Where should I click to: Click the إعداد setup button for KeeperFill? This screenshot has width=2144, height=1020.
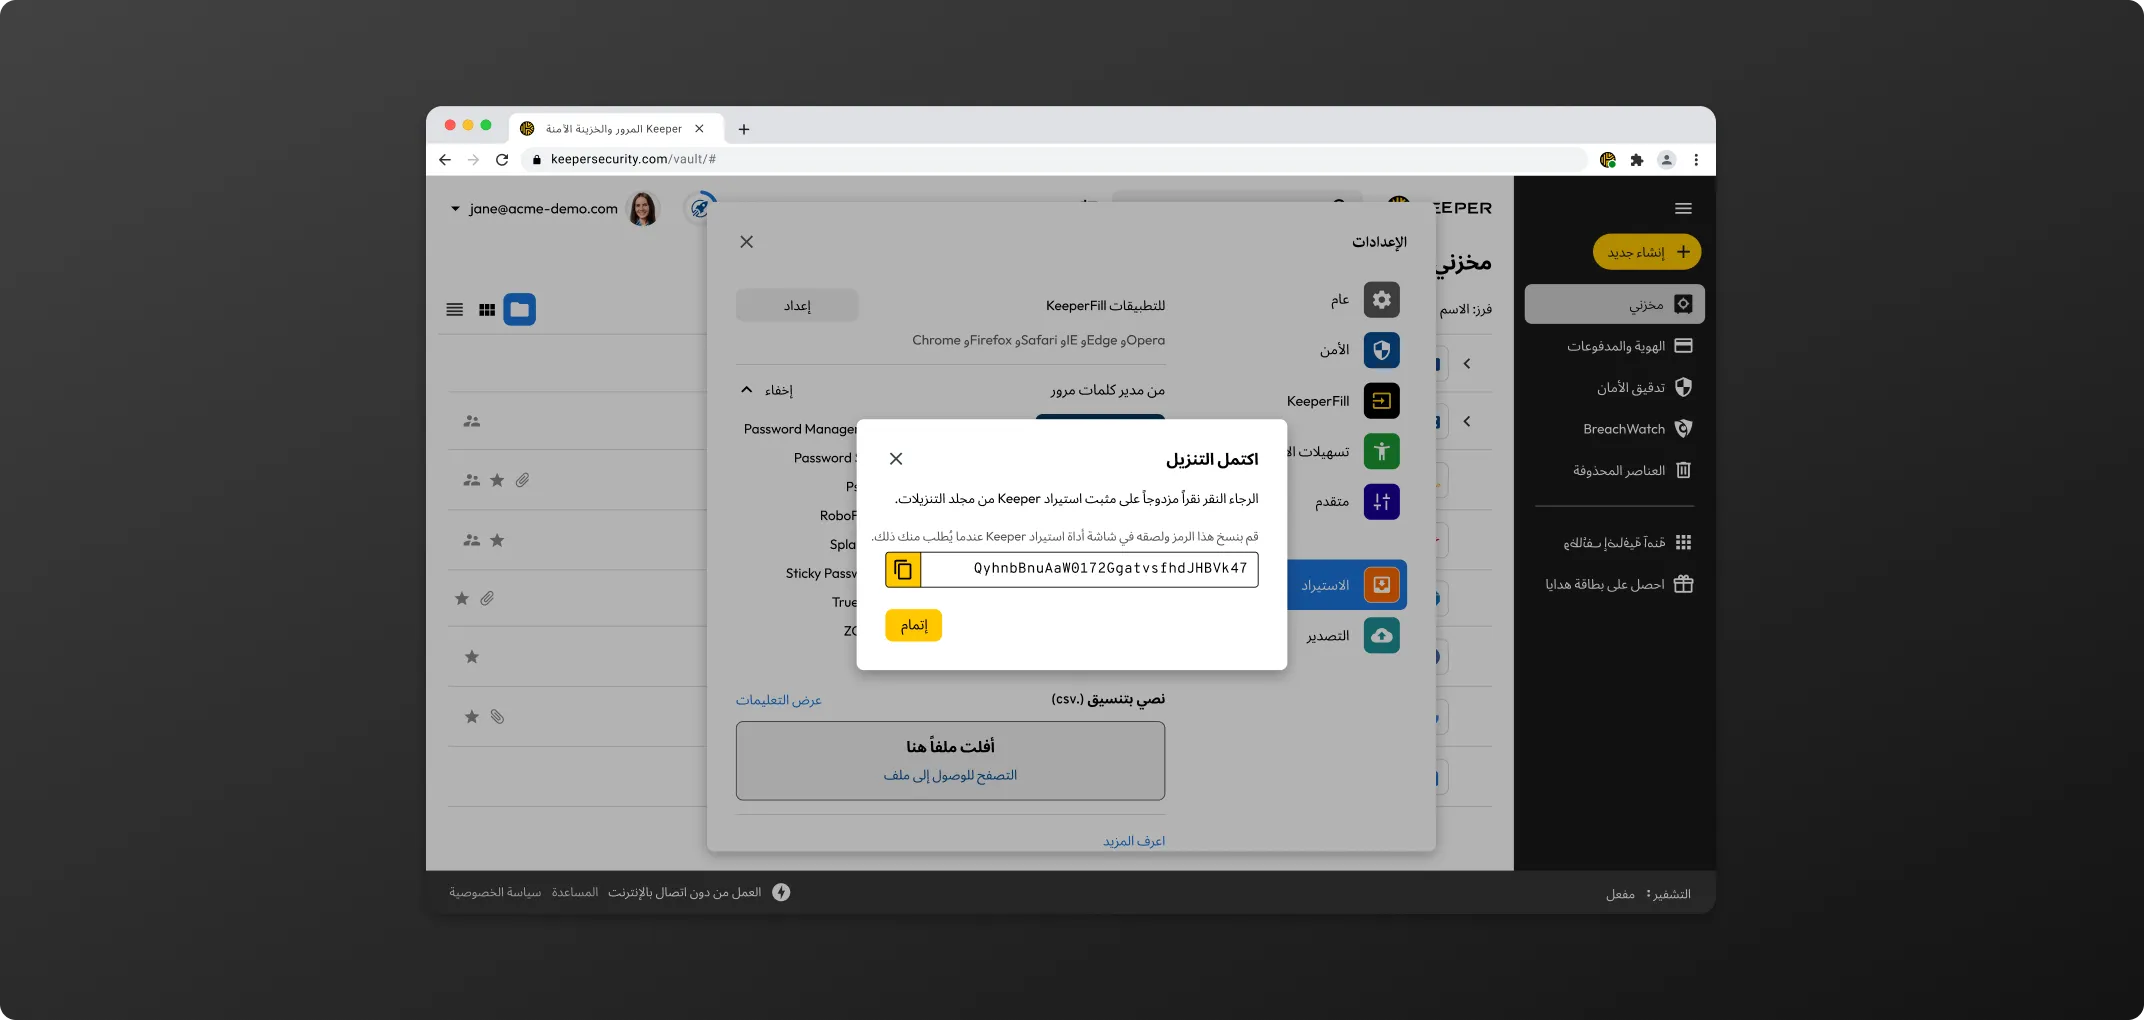click(797, 306)
